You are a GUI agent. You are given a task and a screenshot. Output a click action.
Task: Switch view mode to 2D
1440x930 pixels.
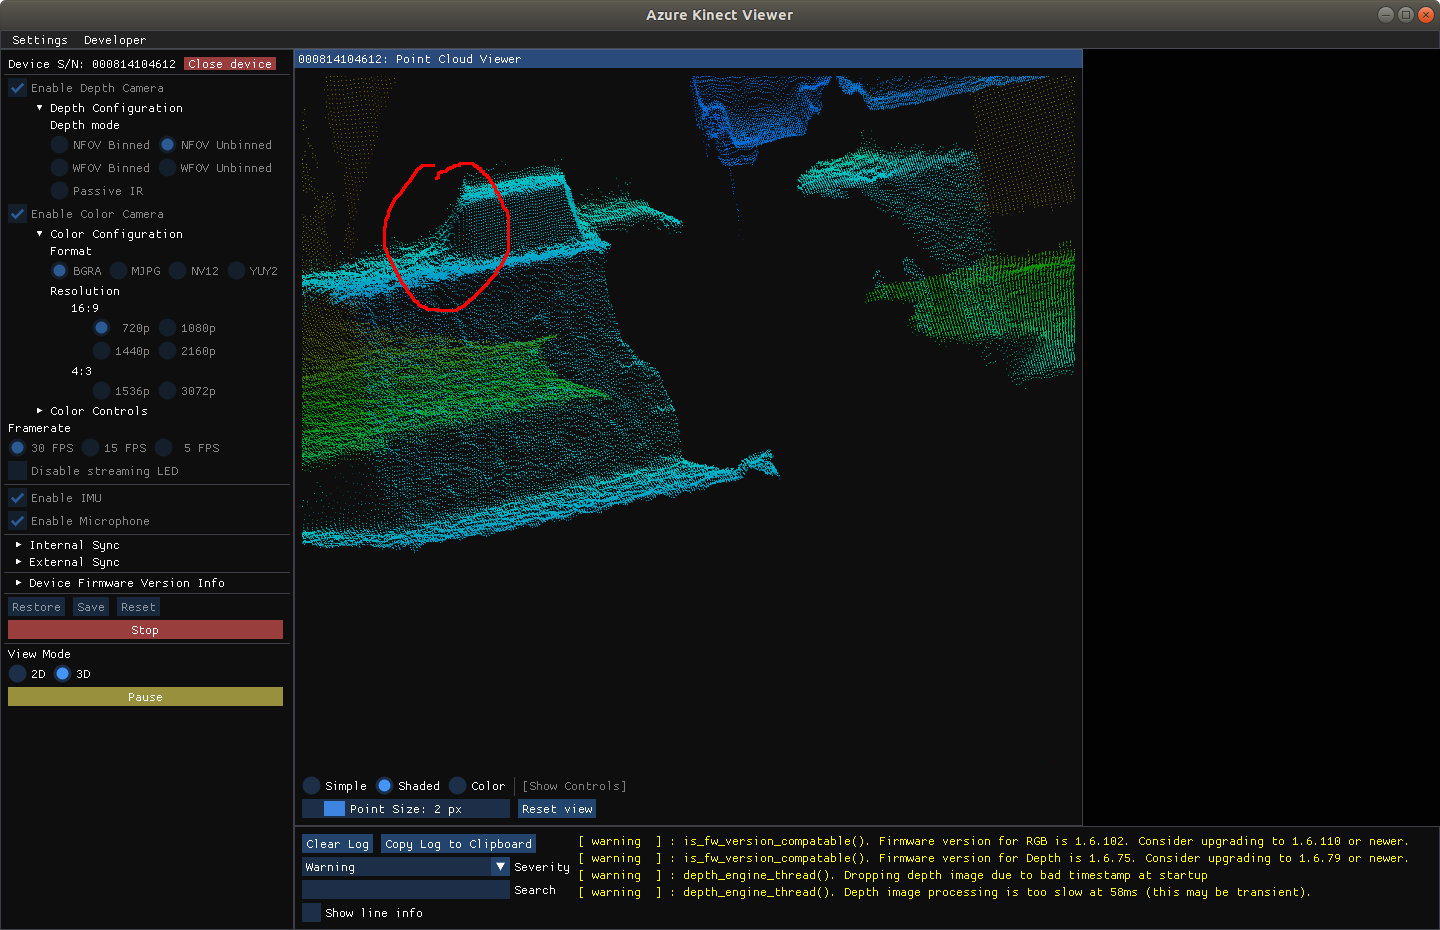[x=18, y=674]
